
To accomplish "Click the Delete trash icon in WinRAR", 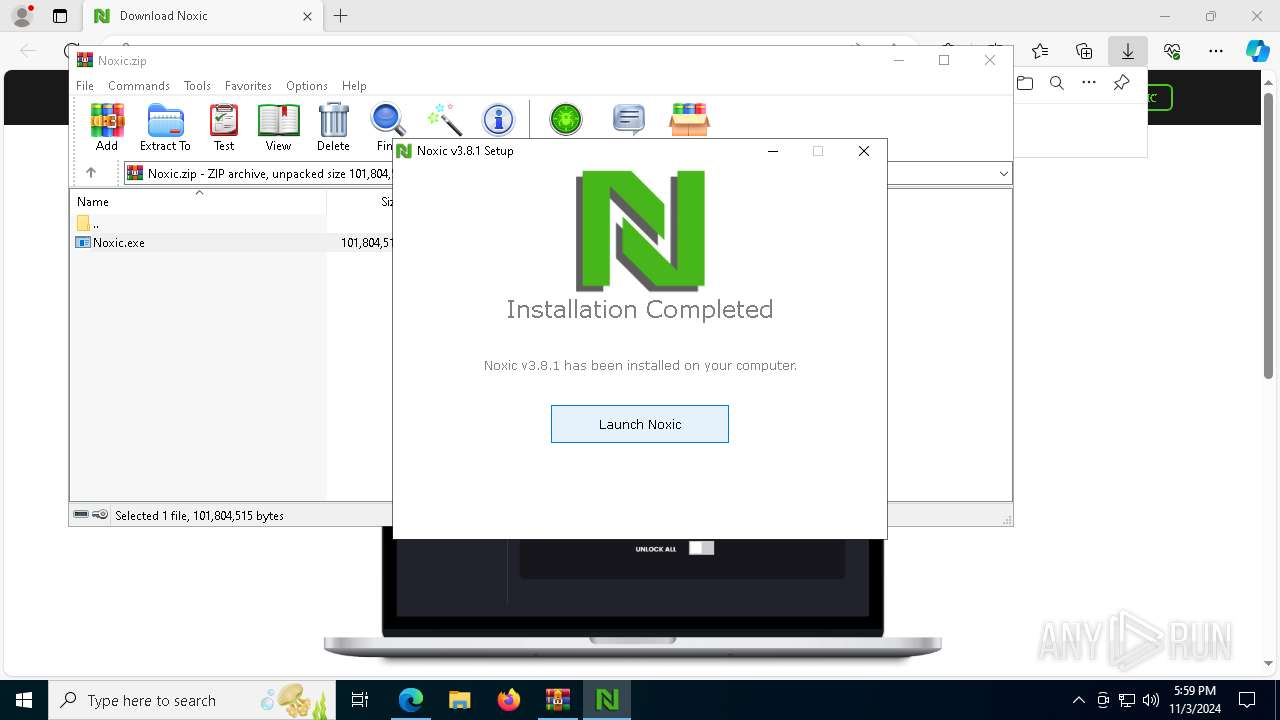I will pyautogui.click(x=333, y=127).
